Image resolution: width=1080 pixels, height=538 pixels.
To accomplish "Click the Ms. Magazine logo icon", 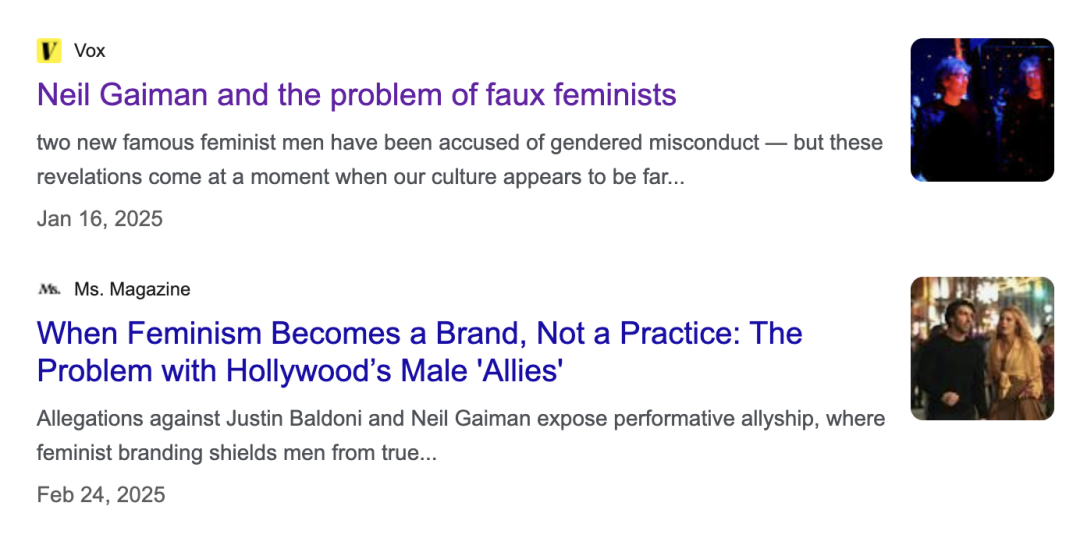I will [x=49, y=289].
